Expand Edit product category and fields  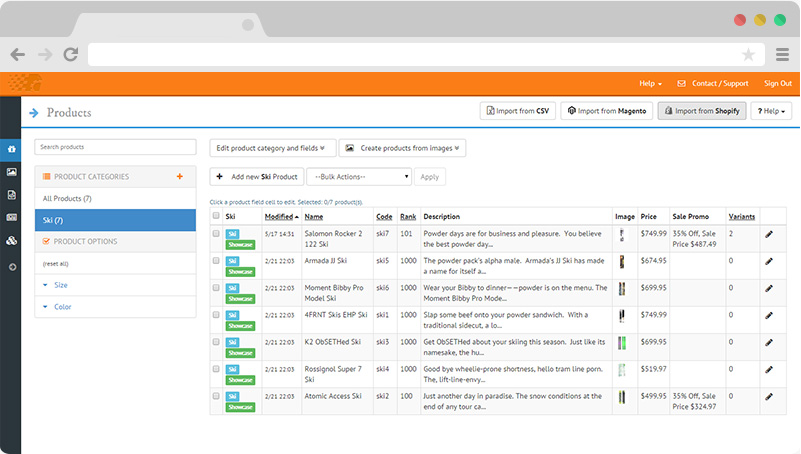pyautogui.click(x=273, y=148)
